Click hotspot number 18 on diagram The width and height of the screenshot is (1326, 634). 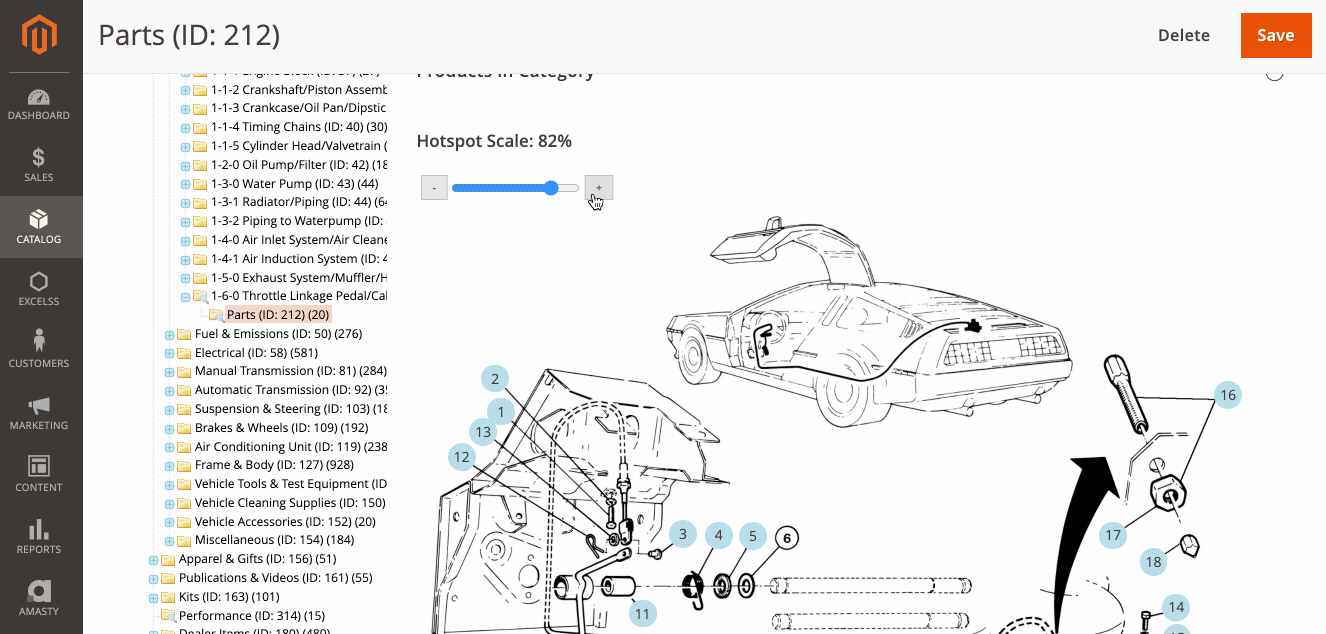coord(1154,562)
